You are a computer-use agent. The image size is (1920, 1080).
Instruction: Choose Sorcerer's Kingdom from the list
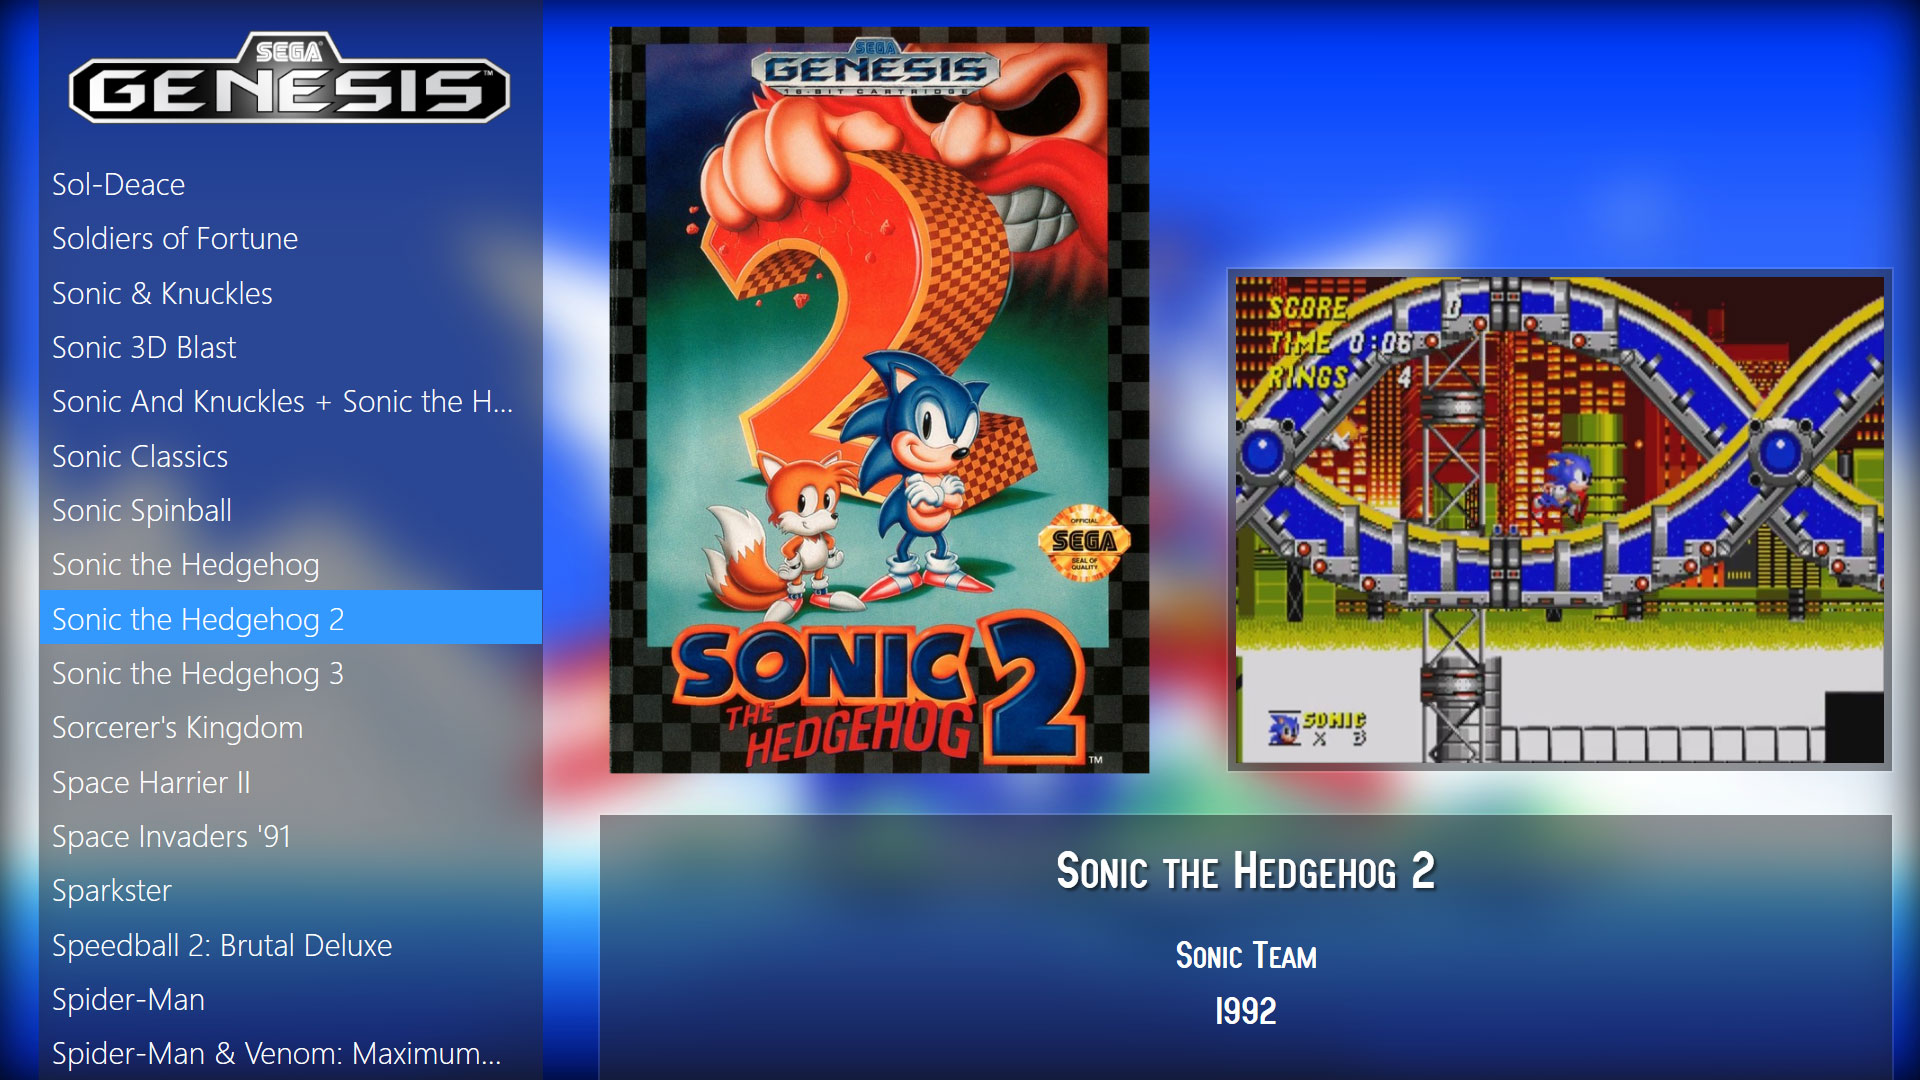click(290, 727)
